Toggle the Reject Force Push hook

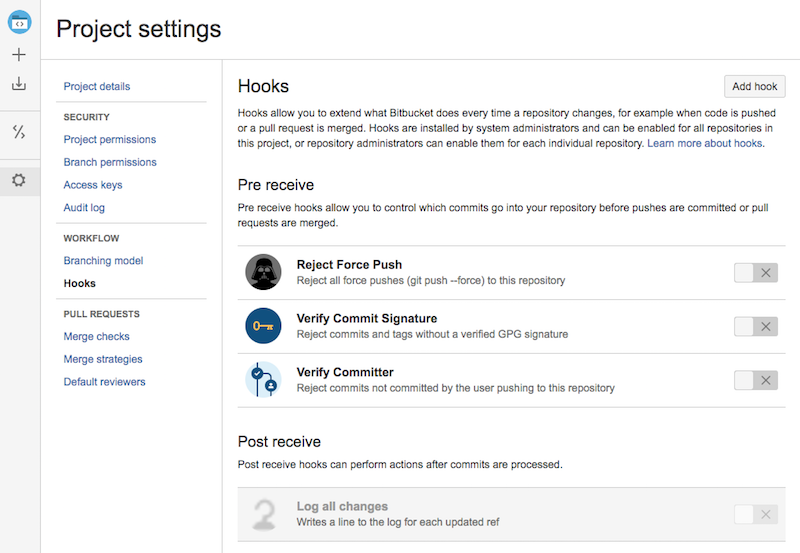point(756,273)
